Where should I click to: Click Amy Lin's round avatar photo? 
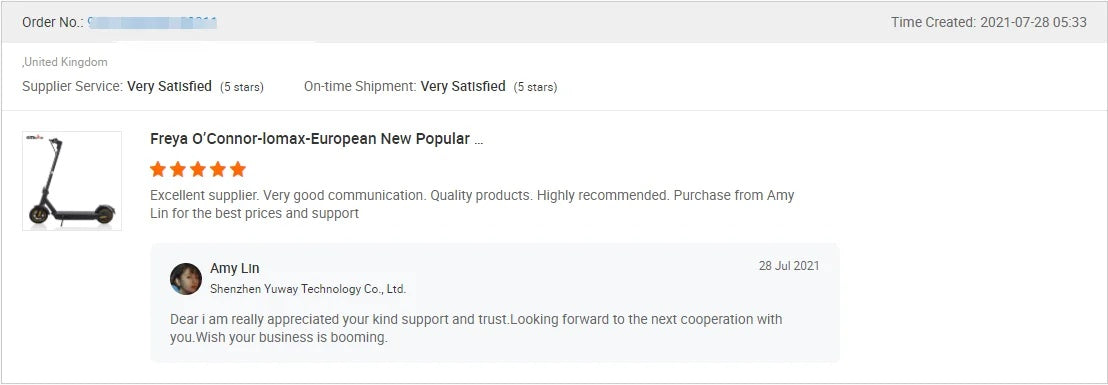(186, 278)
